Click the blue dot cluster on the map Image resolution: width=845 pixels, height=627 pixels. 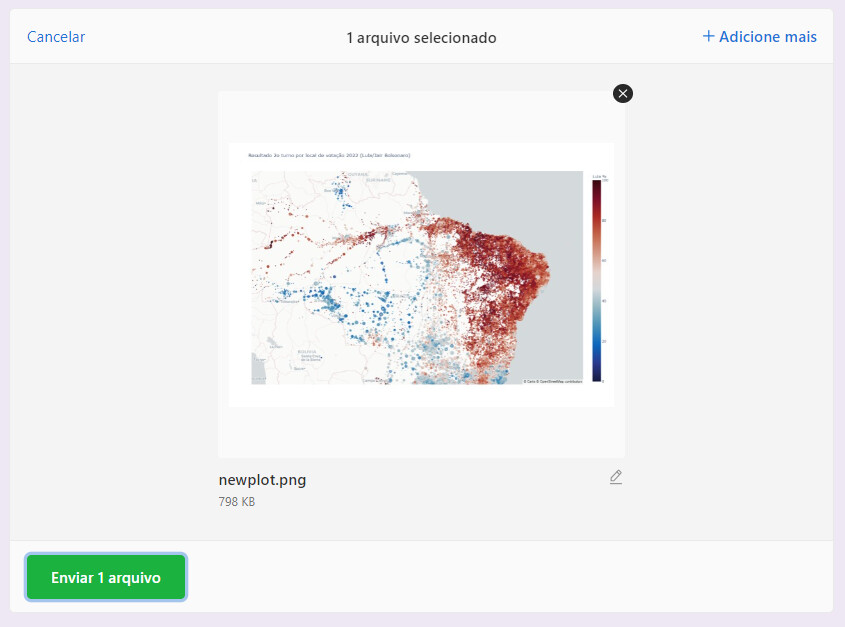[x=323, y=299]
